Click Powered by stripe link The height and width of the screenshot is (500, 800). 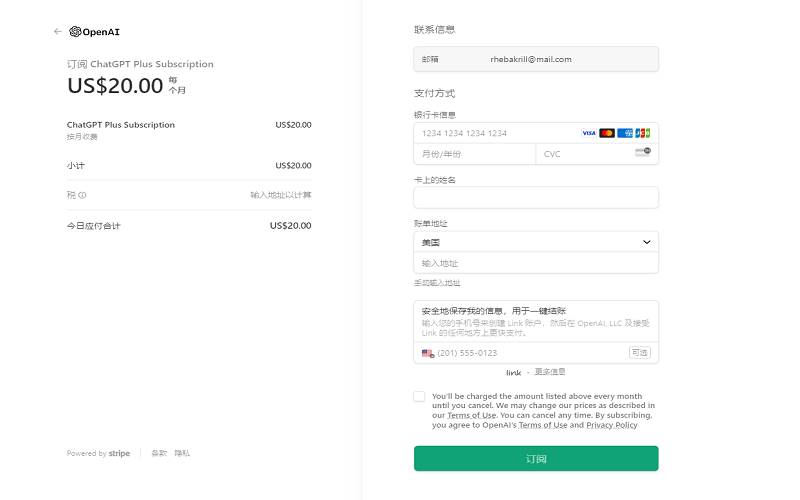click(98, 453)
